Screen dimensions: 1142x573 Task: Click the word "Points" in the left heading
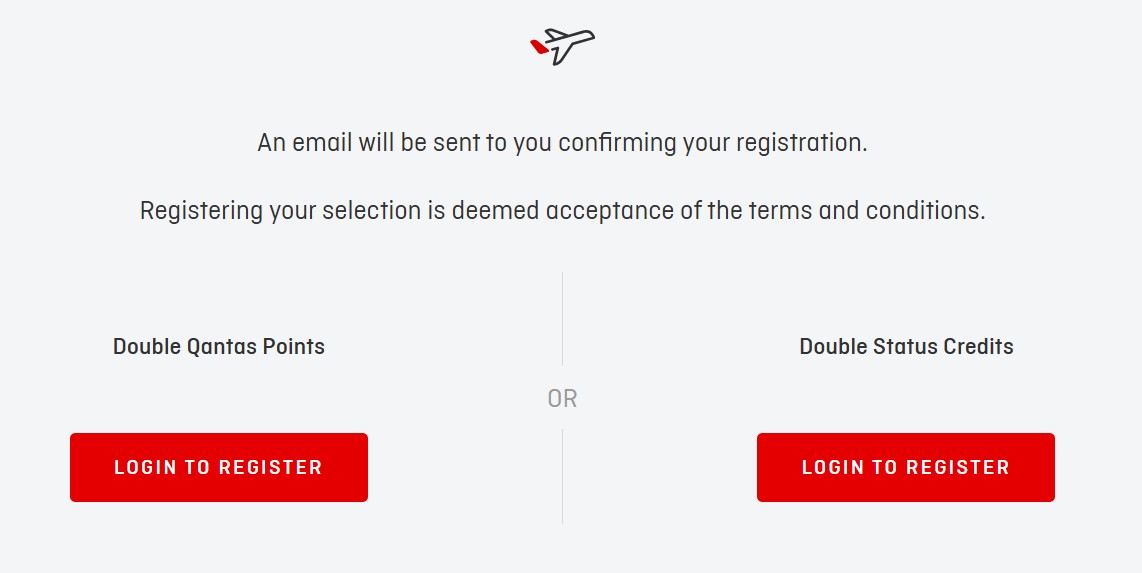pos(294,347)
